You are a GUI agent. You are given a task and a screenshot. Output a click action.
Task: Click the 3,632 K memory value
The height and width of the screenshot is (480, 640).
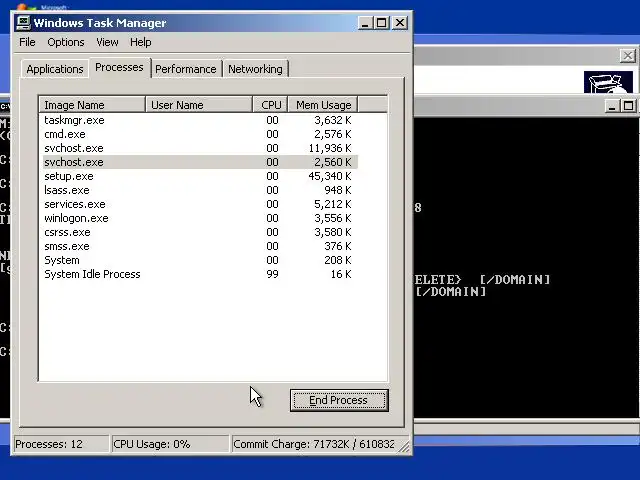coord(333,120)
